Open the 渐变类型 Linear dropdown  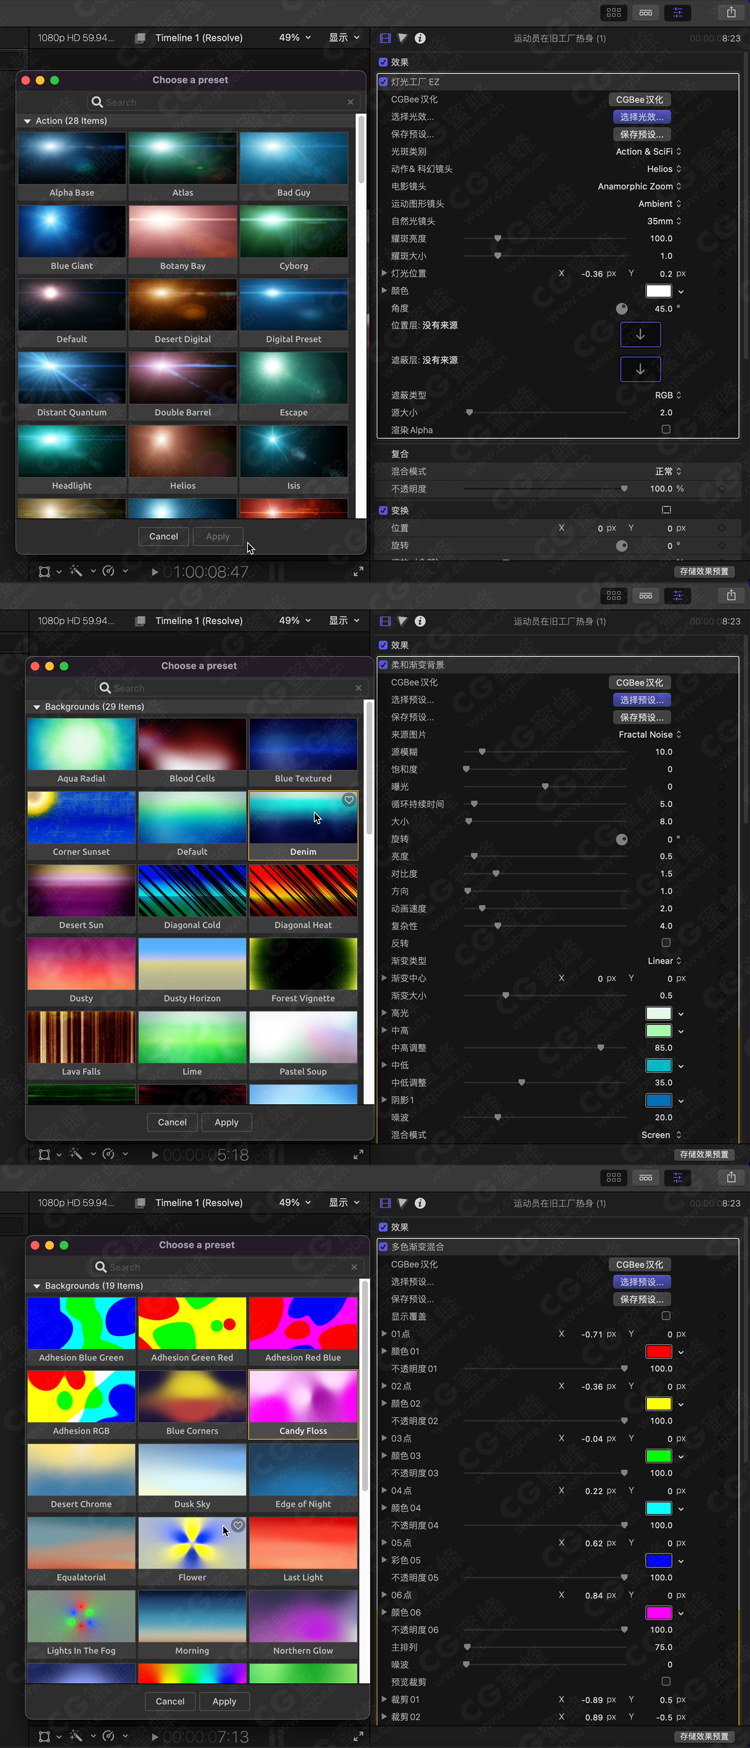[665, 961]
